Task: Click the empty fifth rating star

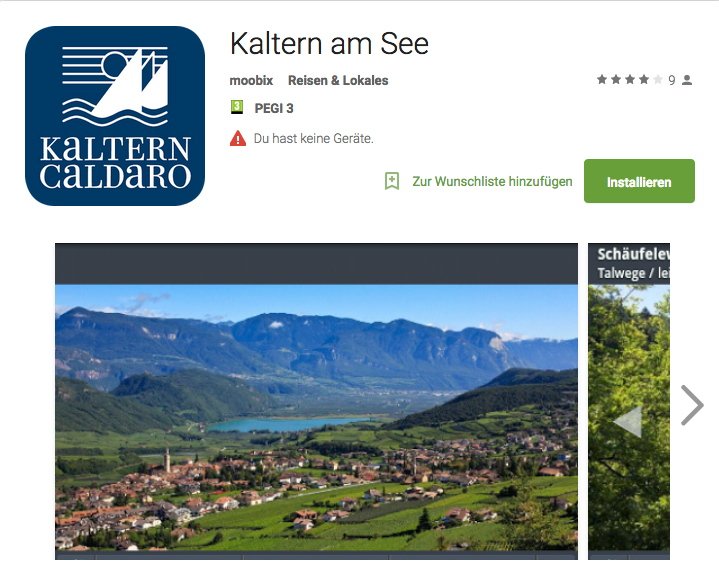Action: coord(658,80)
